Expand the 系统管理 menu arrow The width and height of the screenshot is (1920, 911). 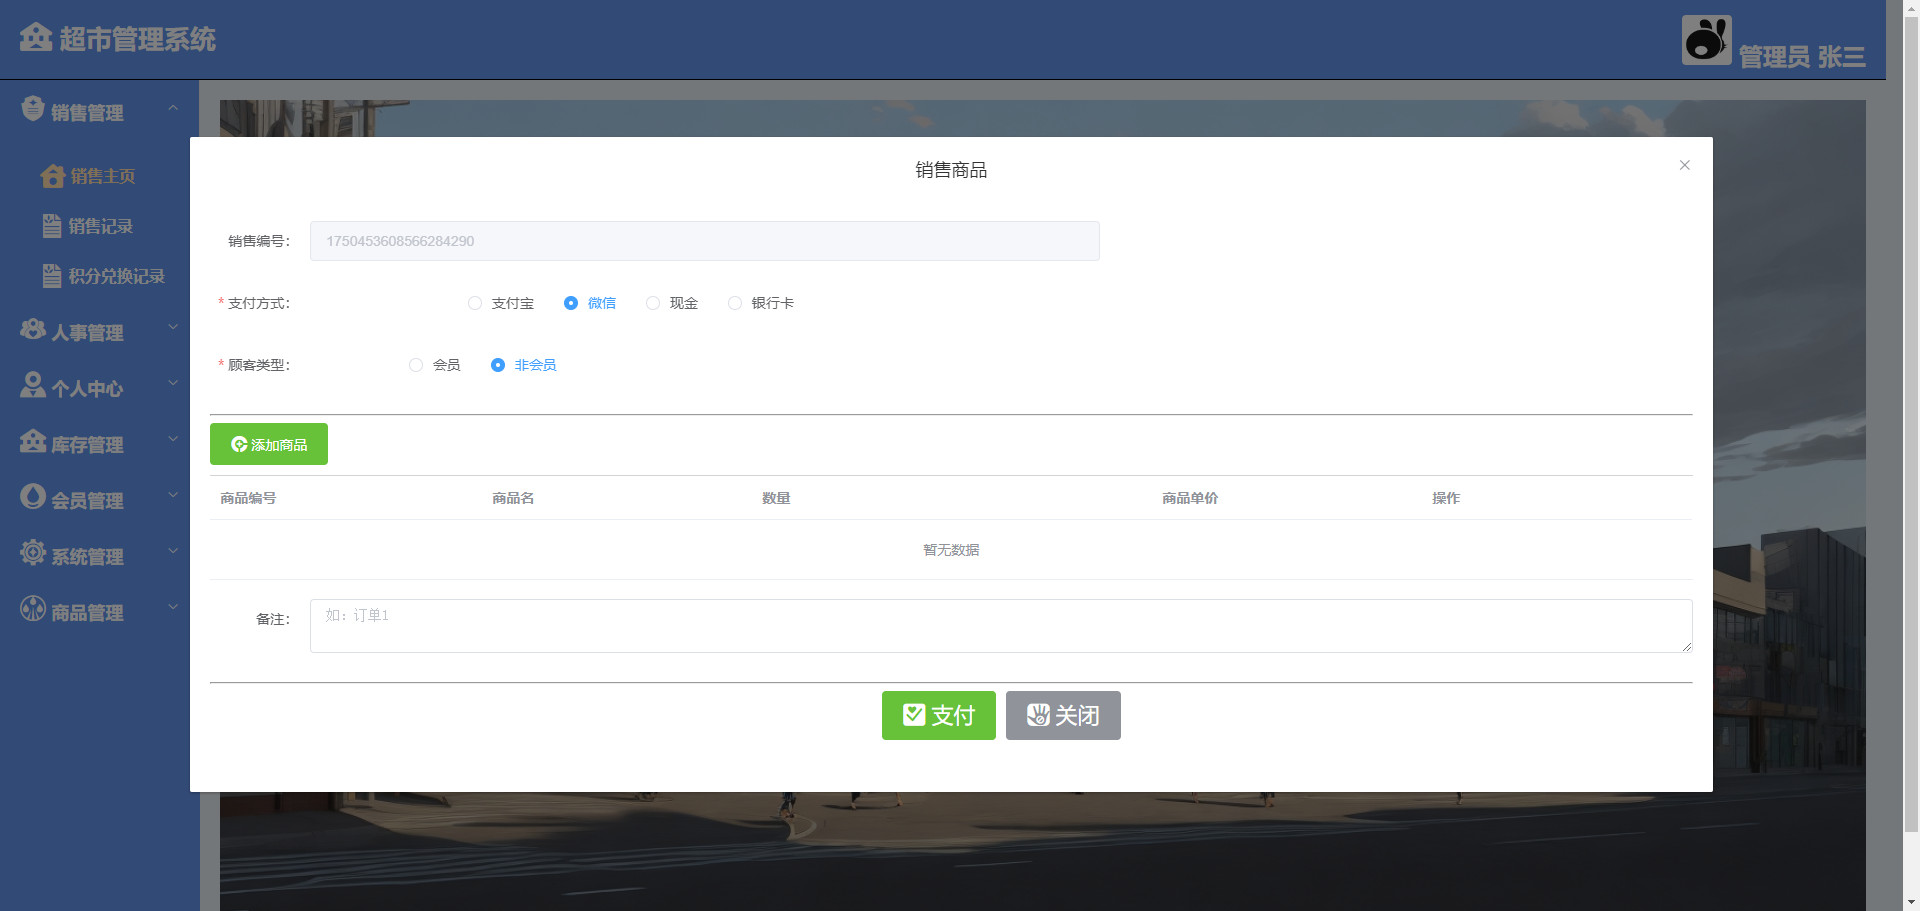point(173,551)
